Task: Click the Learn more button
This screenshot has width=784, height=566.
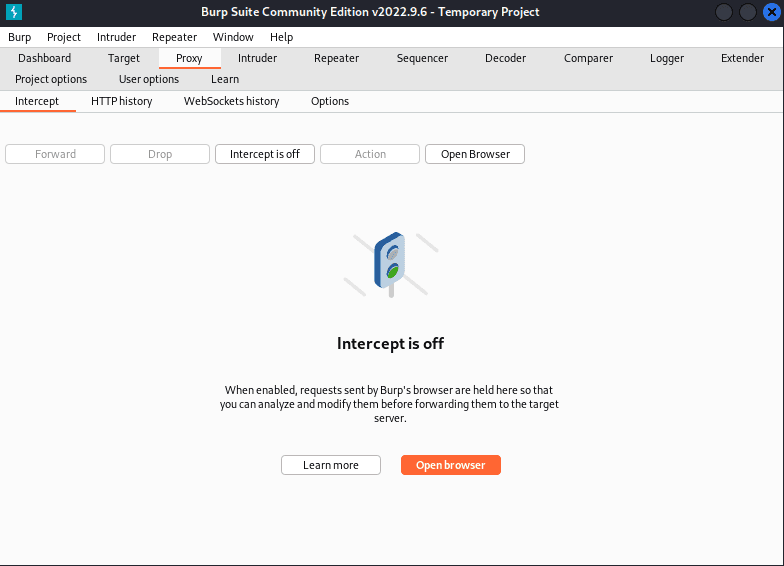Action: tap(331, 465)
